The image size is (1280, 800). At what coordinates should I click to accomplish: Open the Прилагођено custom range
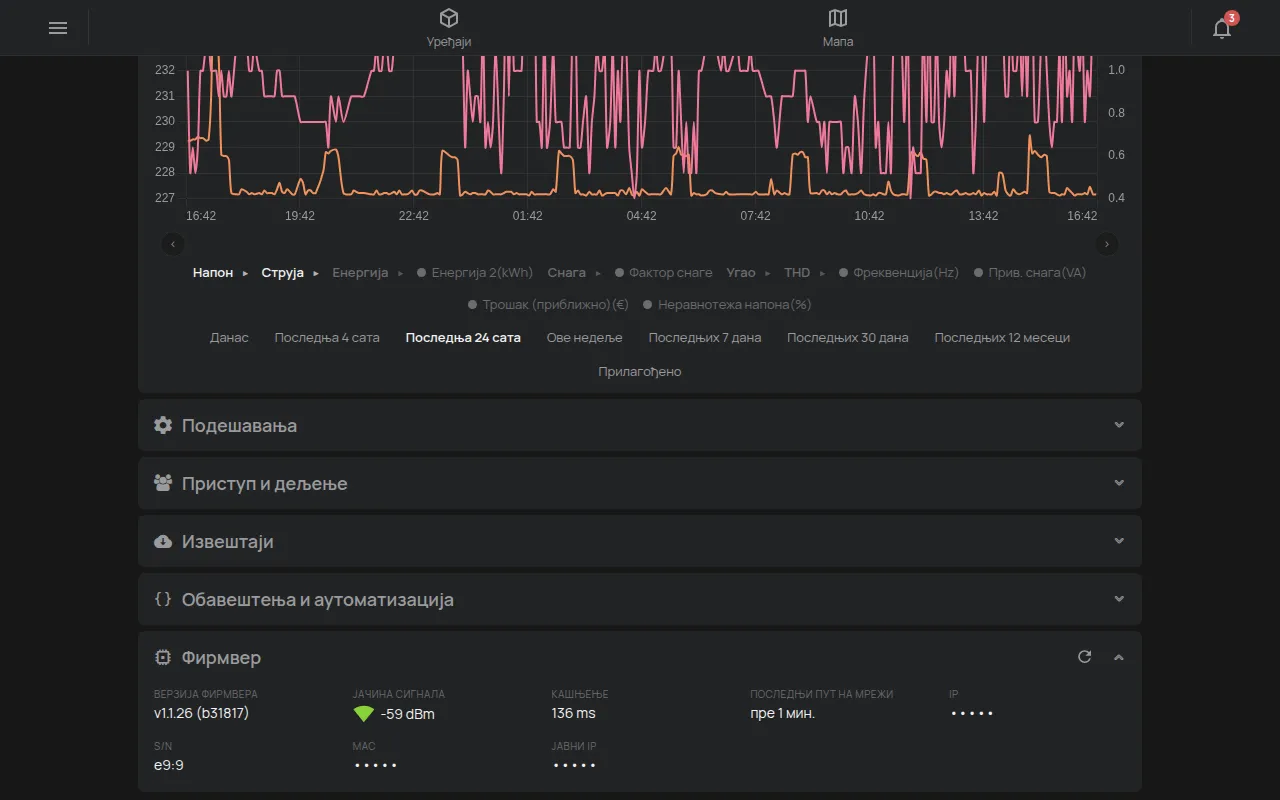[x=640, y=372]
